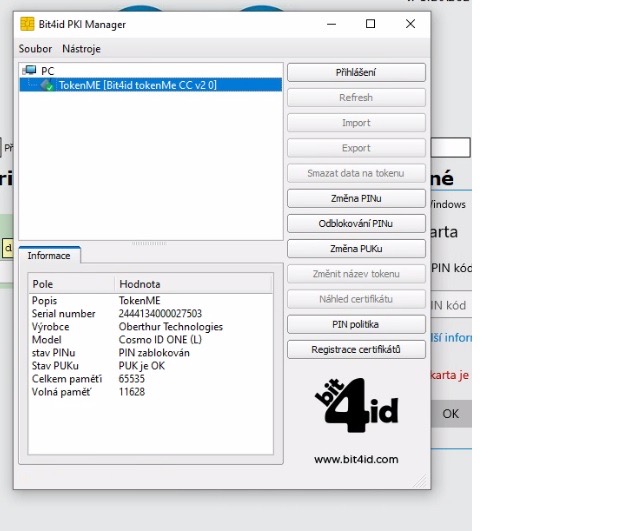Collapse the PC tree node

tap(22, 71)
